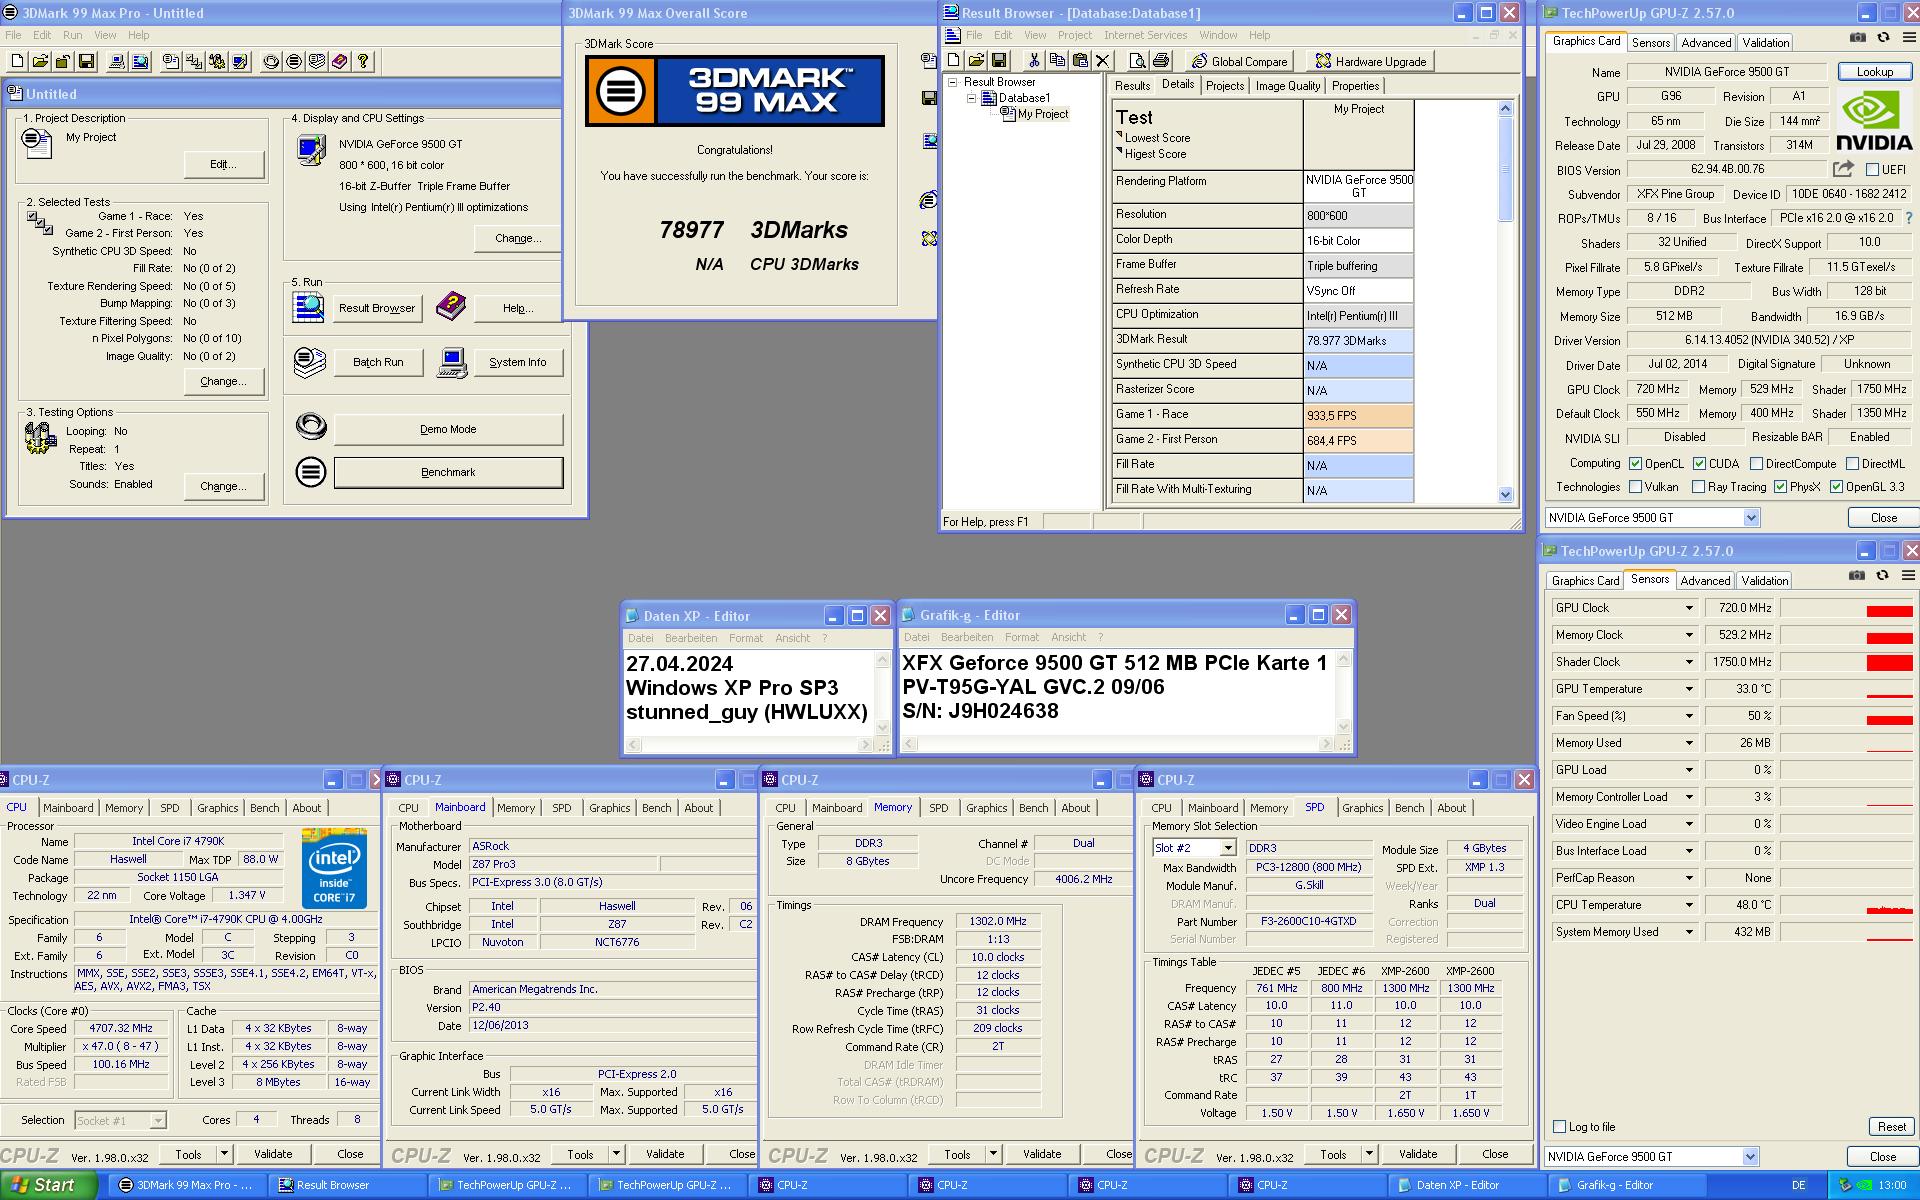Click the Benchmark striped-circle icon in 3DMark toolbar
Image resolution: width=1920 pixels, height=1200 pixels.
(294, 61)
